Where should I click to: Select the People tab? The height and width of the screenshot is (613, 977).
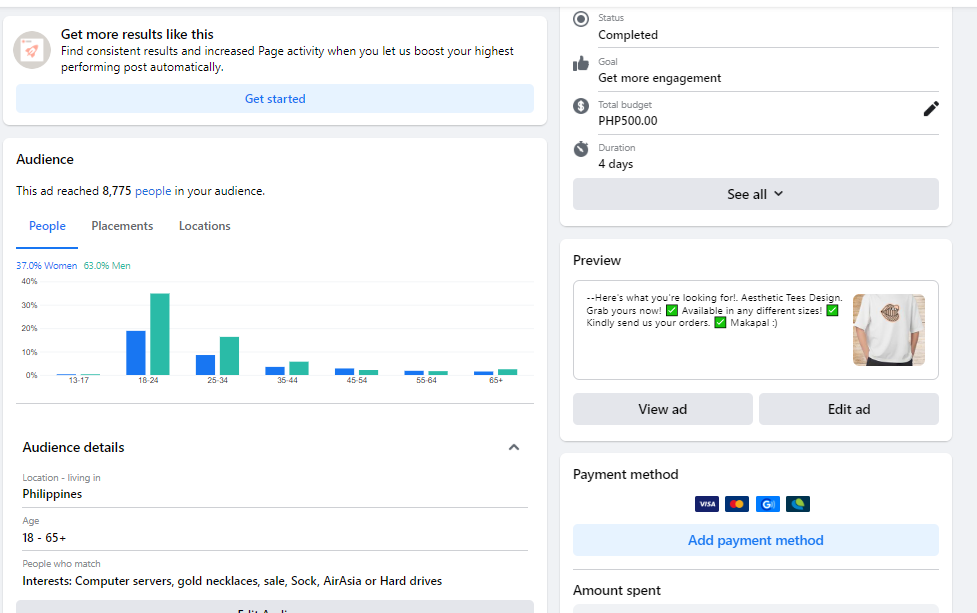[47, 226]
